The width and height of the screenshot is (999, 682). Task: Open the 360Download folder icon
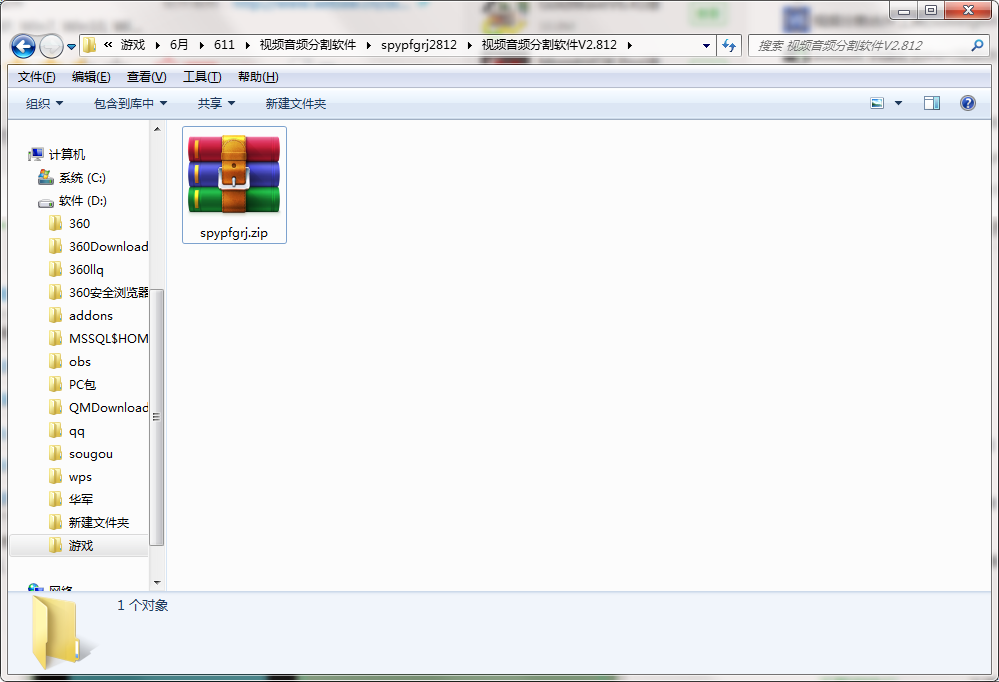pos(55,247)
